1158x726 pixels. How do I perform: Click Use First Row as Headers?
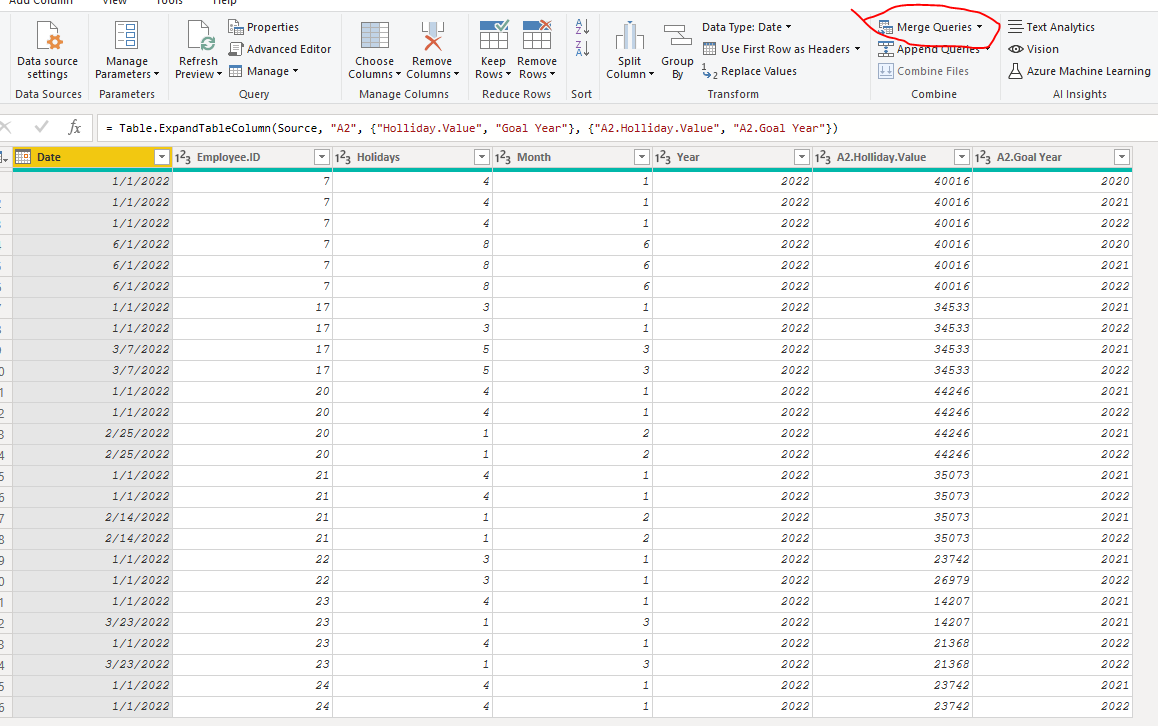(x=776, y=49)
